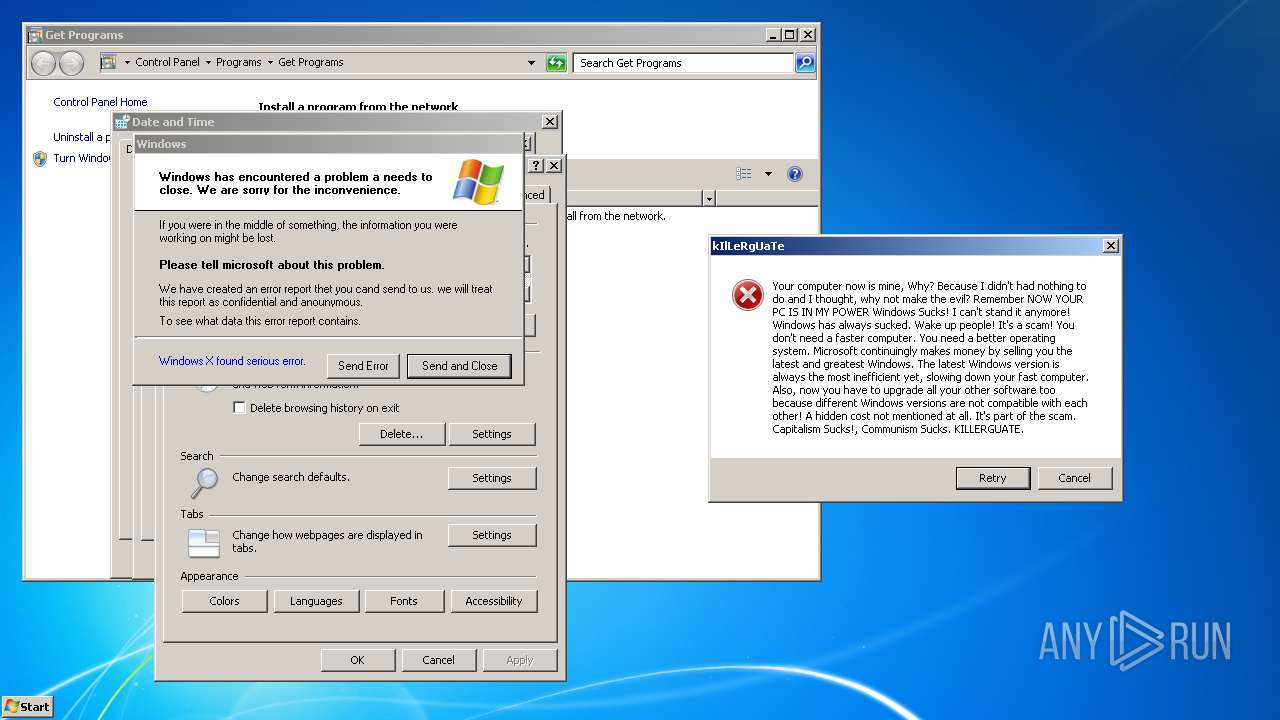Click the search magnifier icon in Get Programs
The width and height of the screenshot is (1280, 720).
[x=805, y=63]
